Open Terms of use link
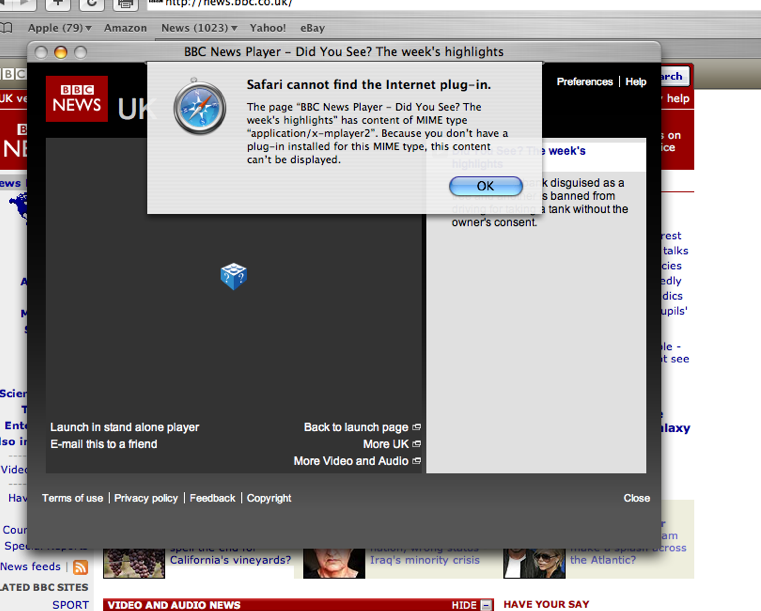 [x=72, y=498]
